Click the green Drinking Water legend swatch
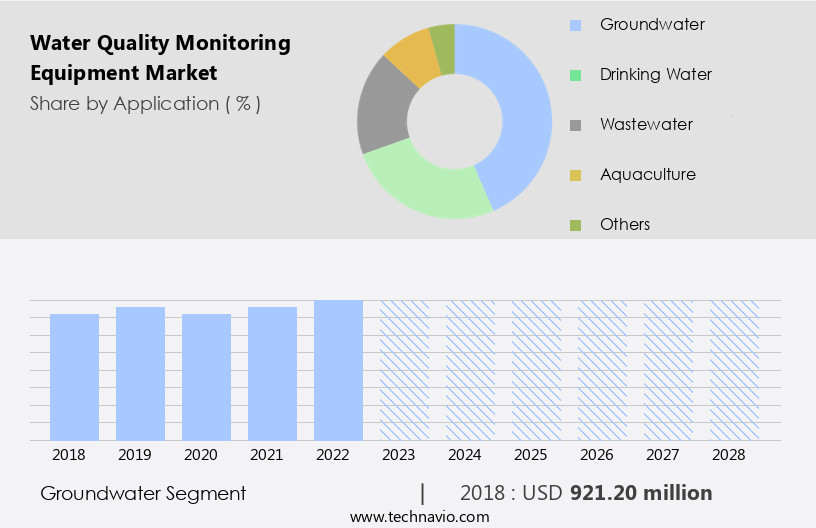The width and height of the screenshot is (816, 528). point(575,75)
